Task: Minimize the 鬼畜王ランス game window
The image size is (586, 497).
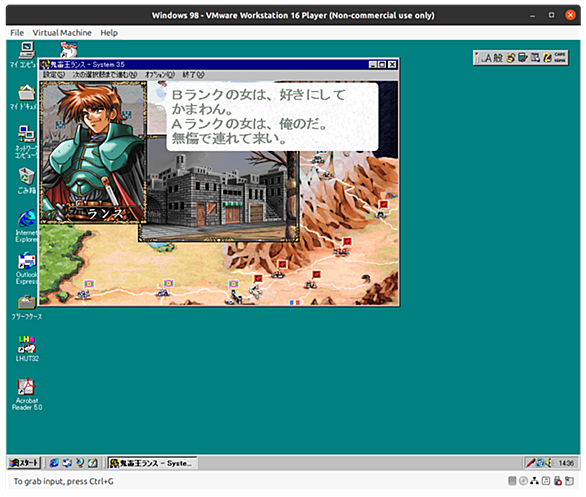Action: pos(373,65)
